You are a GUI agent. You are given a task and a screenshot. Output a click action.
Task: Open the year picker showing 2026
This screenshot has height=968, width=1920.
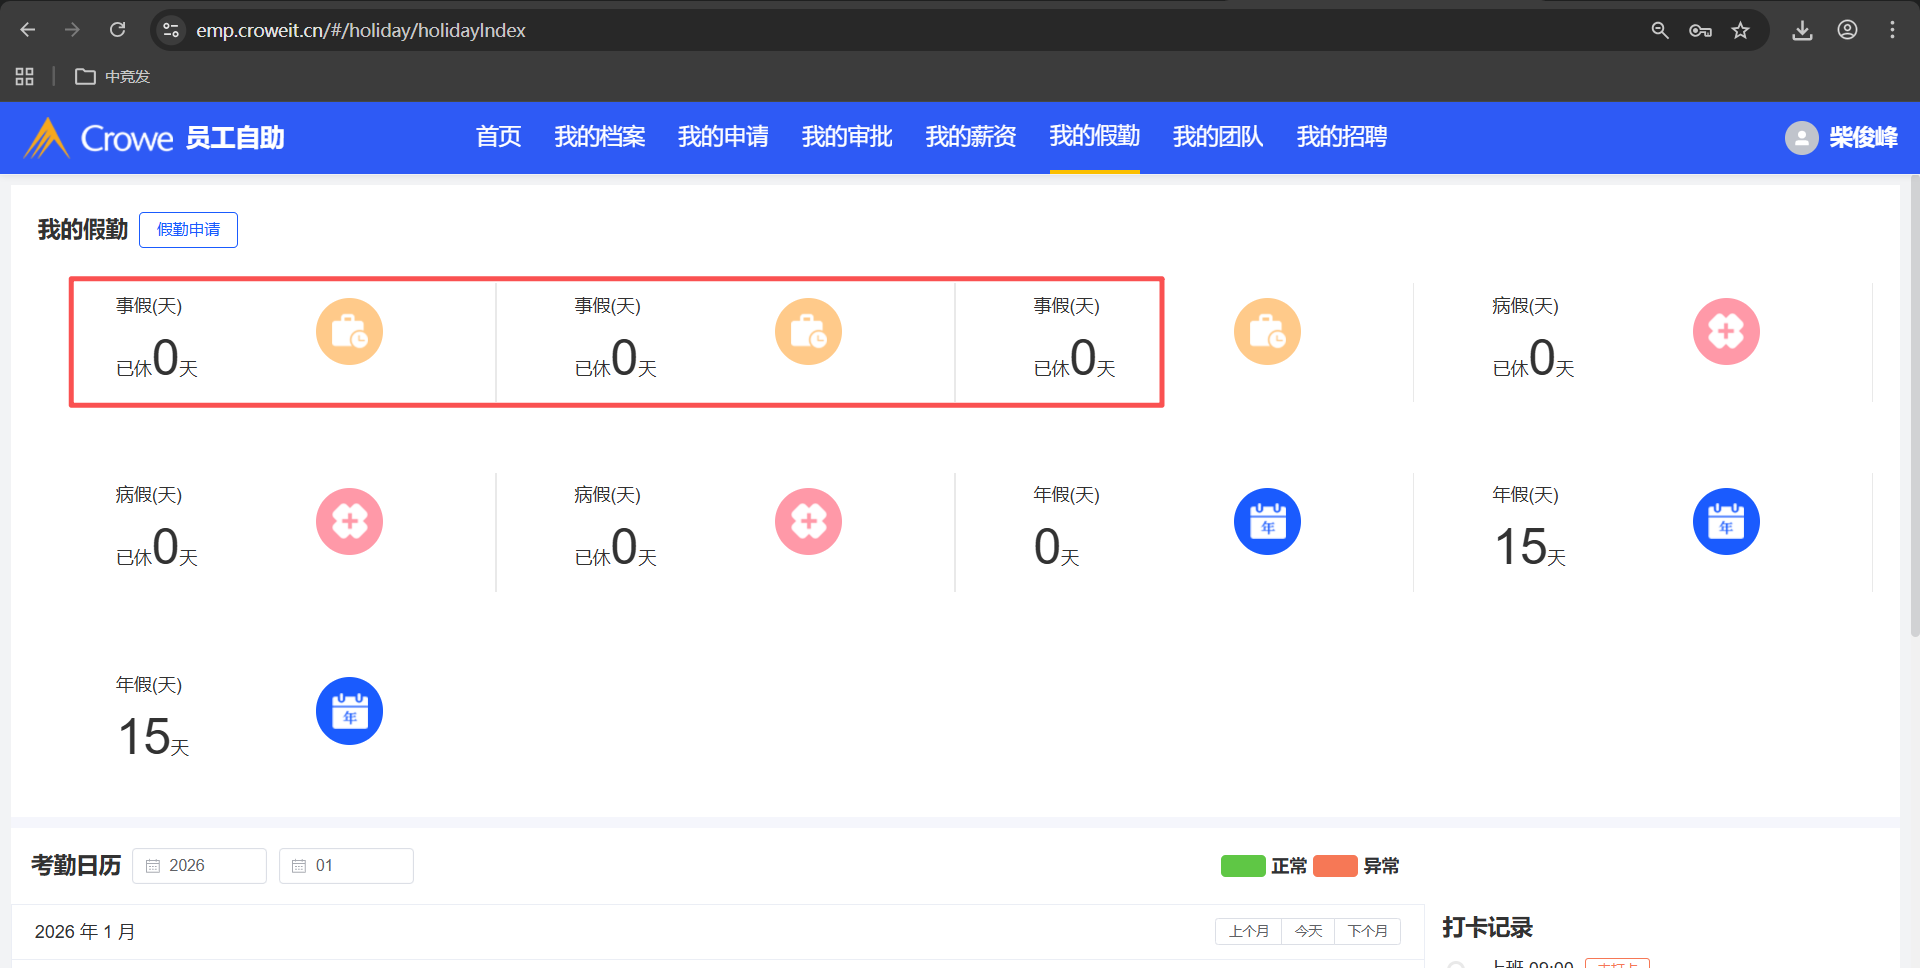[200, 866]
